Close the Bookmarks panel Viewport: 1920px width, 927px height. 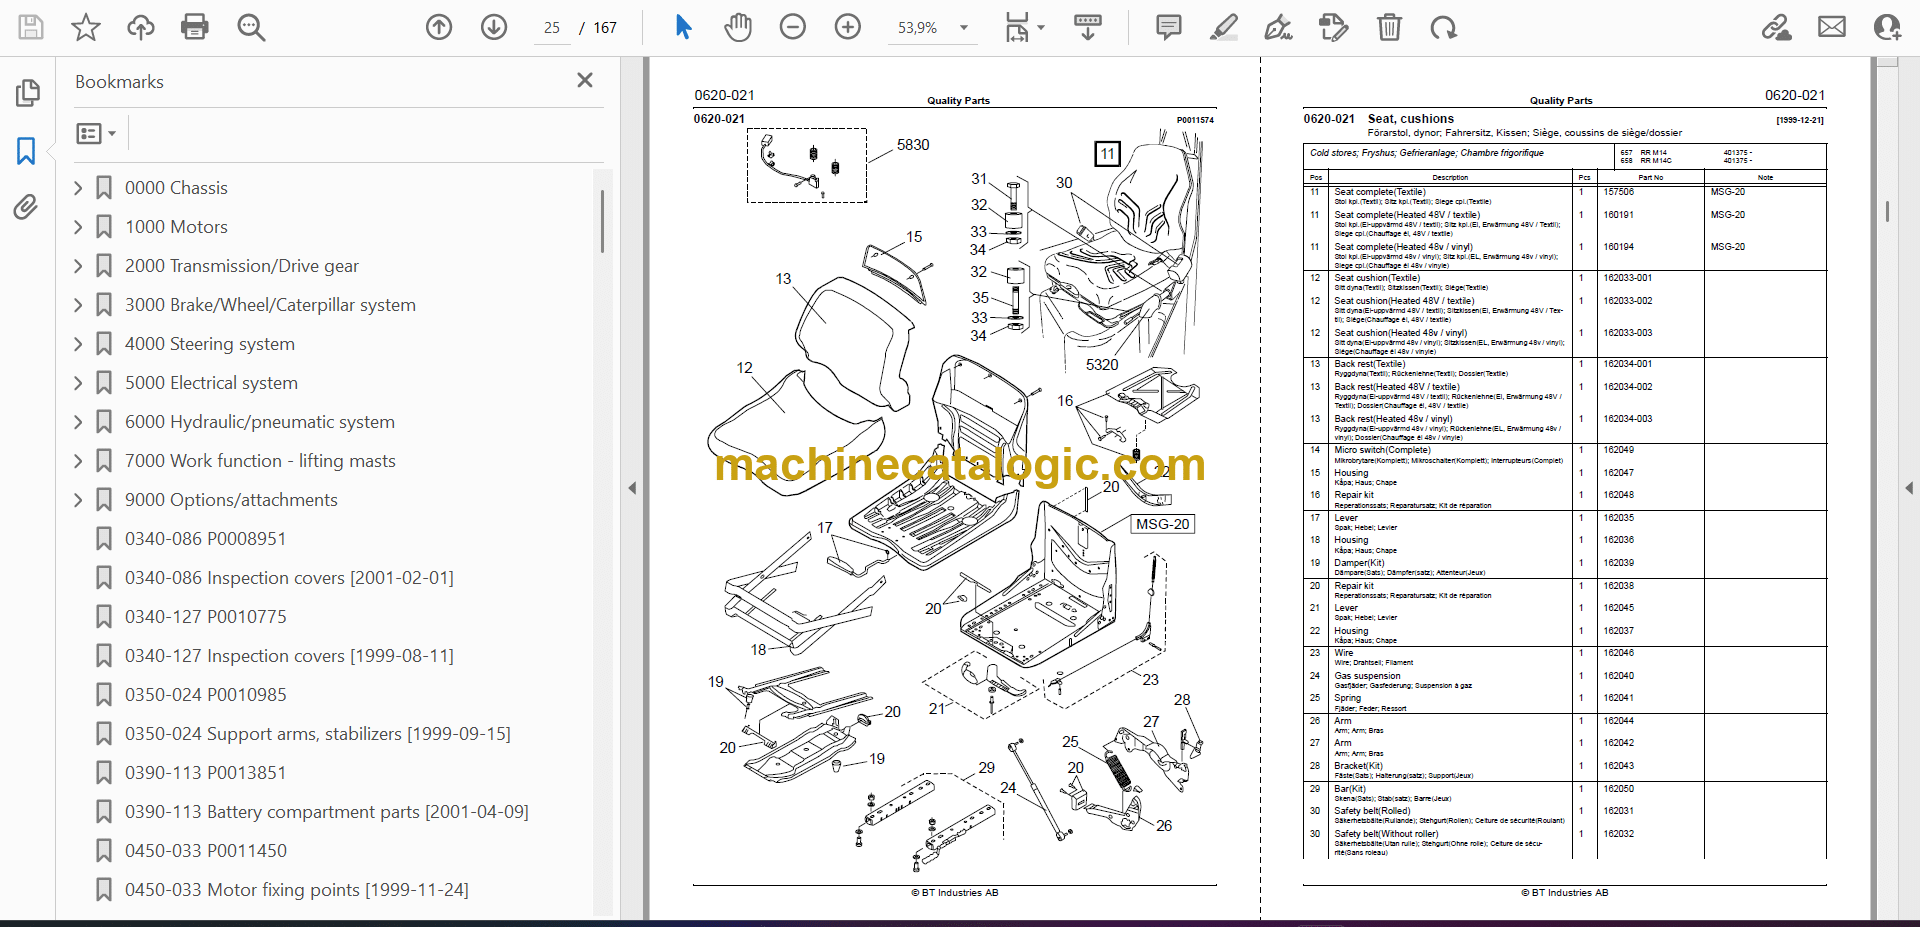click(x=585, y=80)
